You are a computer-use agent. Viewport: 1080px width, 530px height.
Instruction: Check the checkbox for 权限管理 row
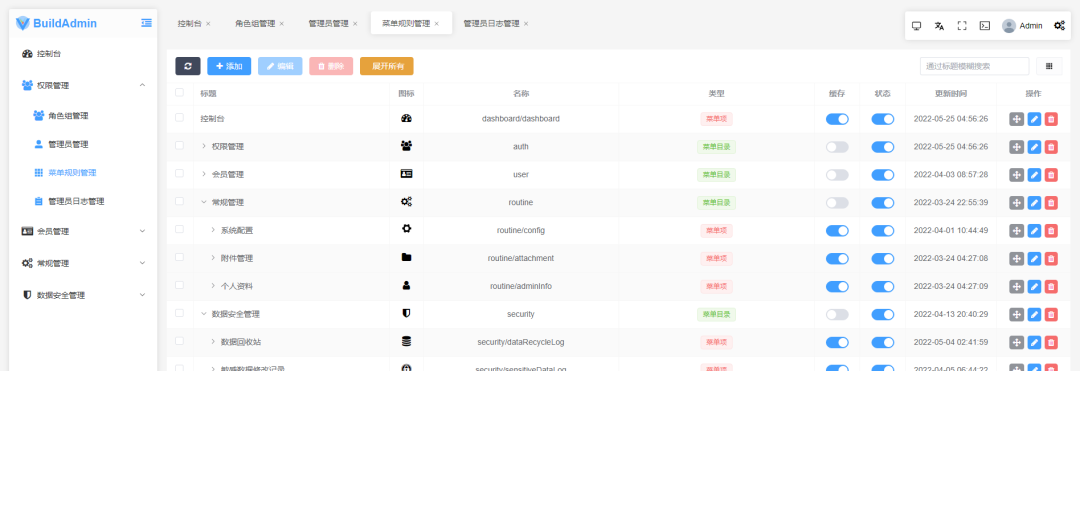[180, 145]
